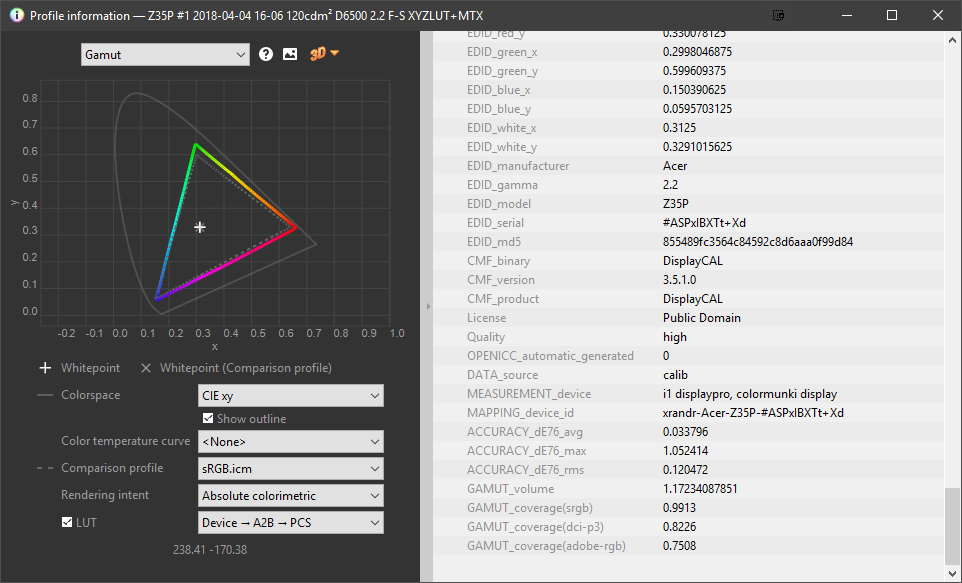Maximize the Profile information window
The image size is (962, 583).
coord(891,16)
